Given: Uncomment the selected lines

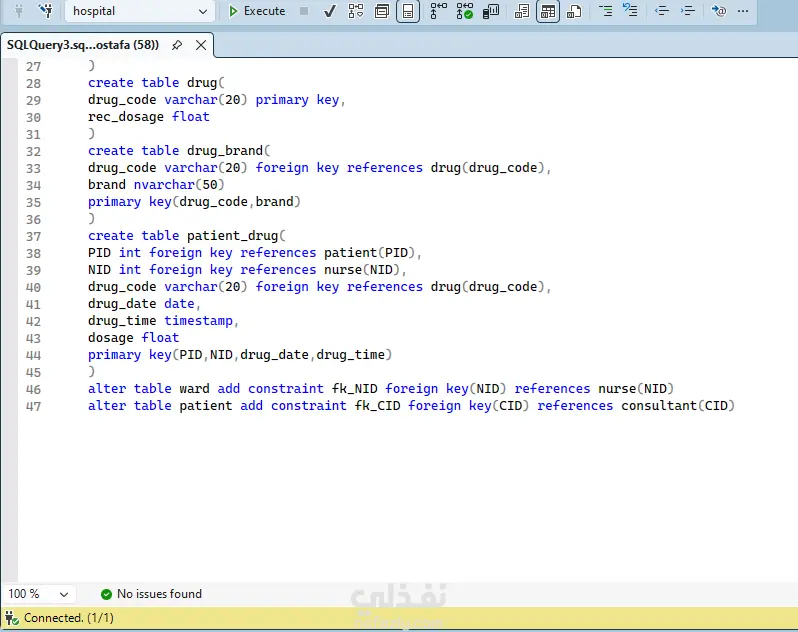Looking at the screenshot, I should click(x=631, y=11).
